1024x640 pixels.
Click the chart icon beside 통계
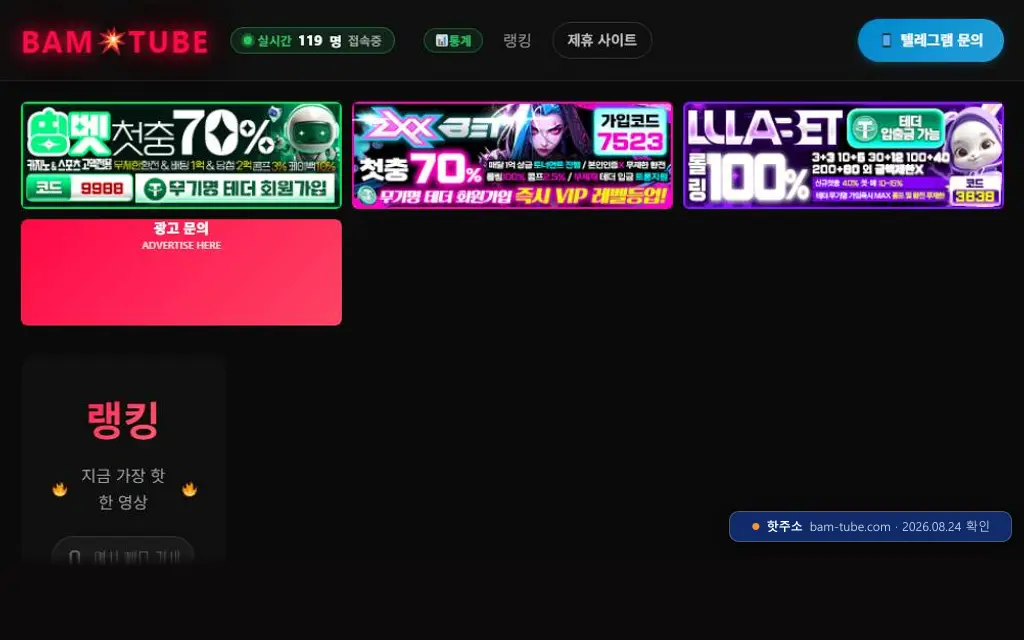tap(441, 40)
